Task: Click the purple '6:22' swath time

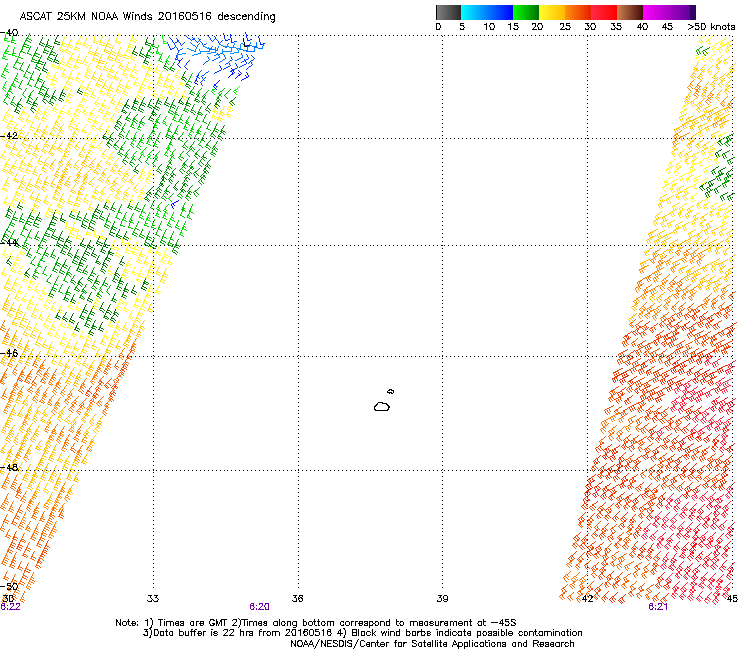Action: (x=10, y=607)
